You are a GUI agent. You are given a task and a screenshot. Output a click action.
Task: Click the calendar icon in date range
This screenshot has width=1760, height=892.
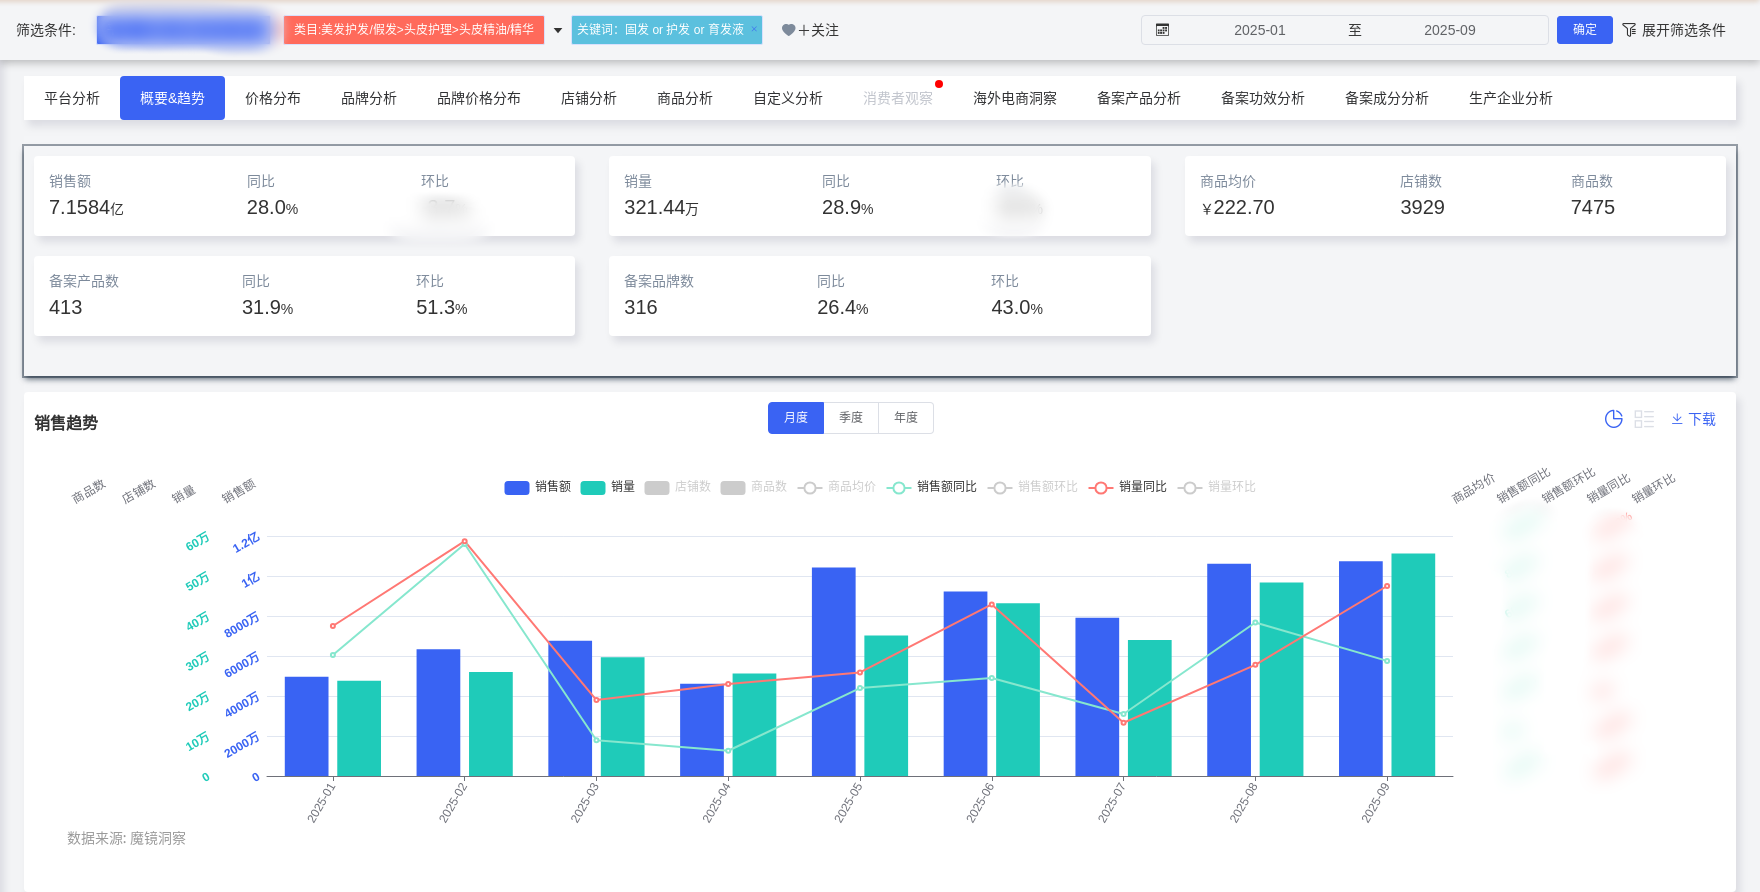(x=1162, y=30)
